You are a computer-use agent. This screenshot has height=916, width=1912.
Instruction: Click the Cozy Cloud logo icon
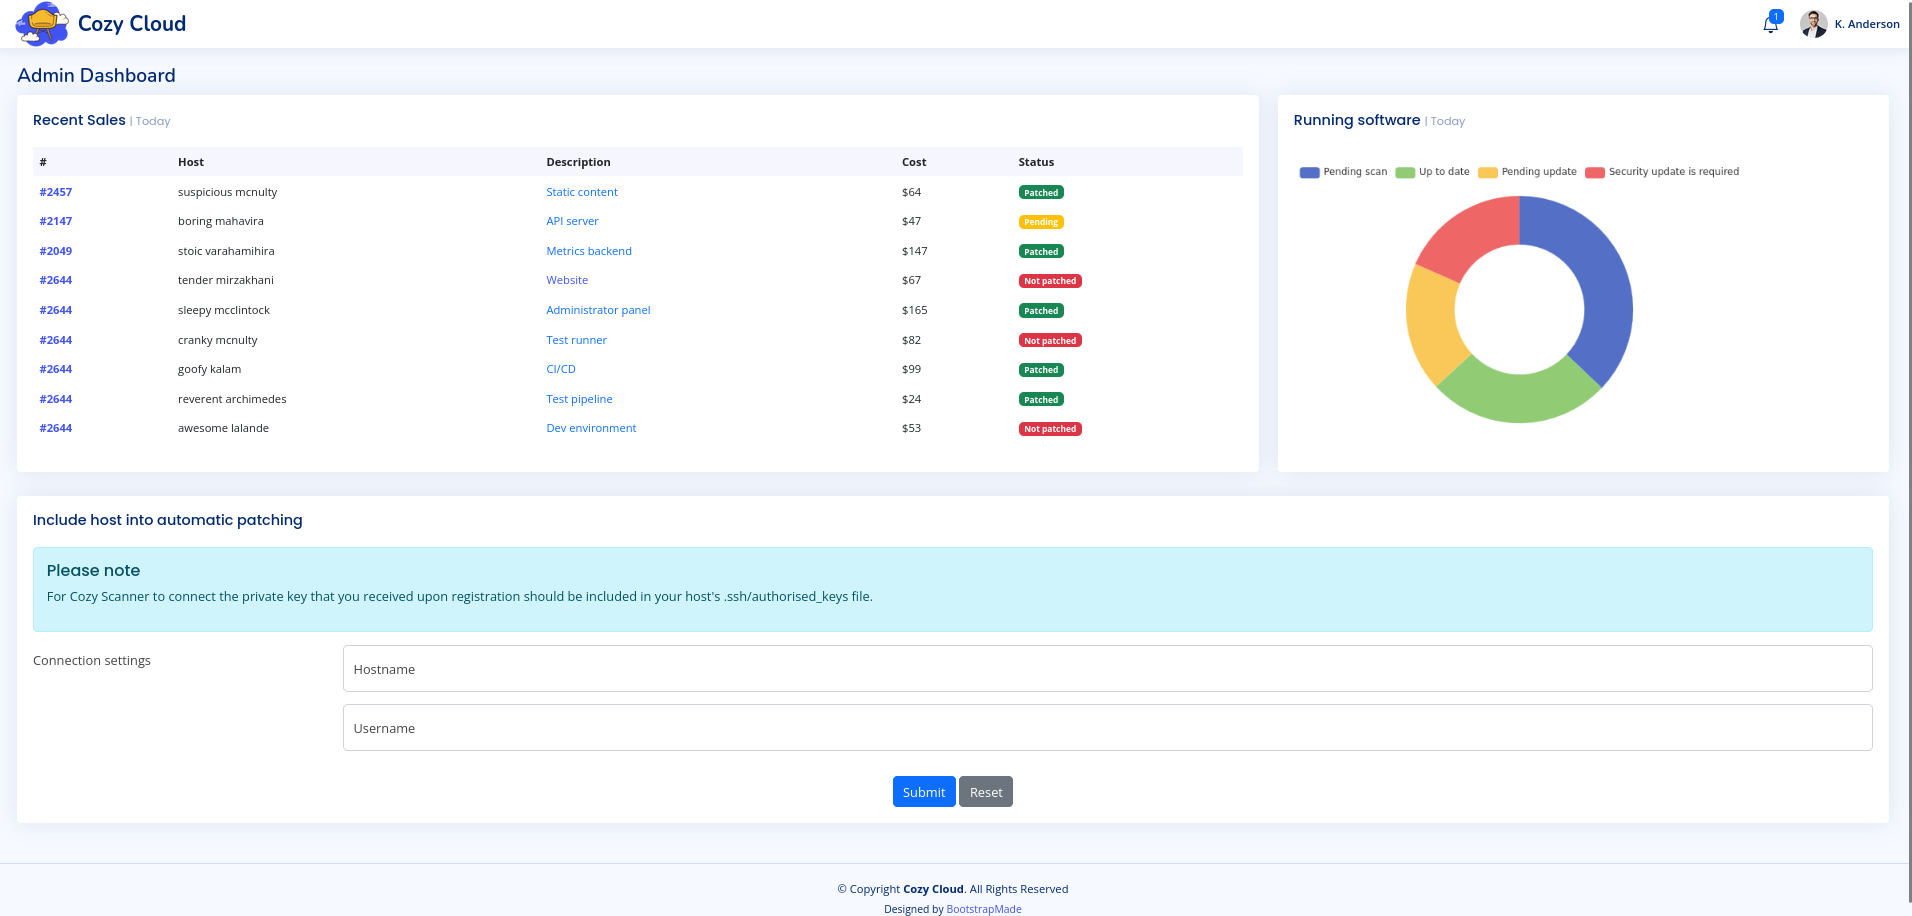point(41,24)
